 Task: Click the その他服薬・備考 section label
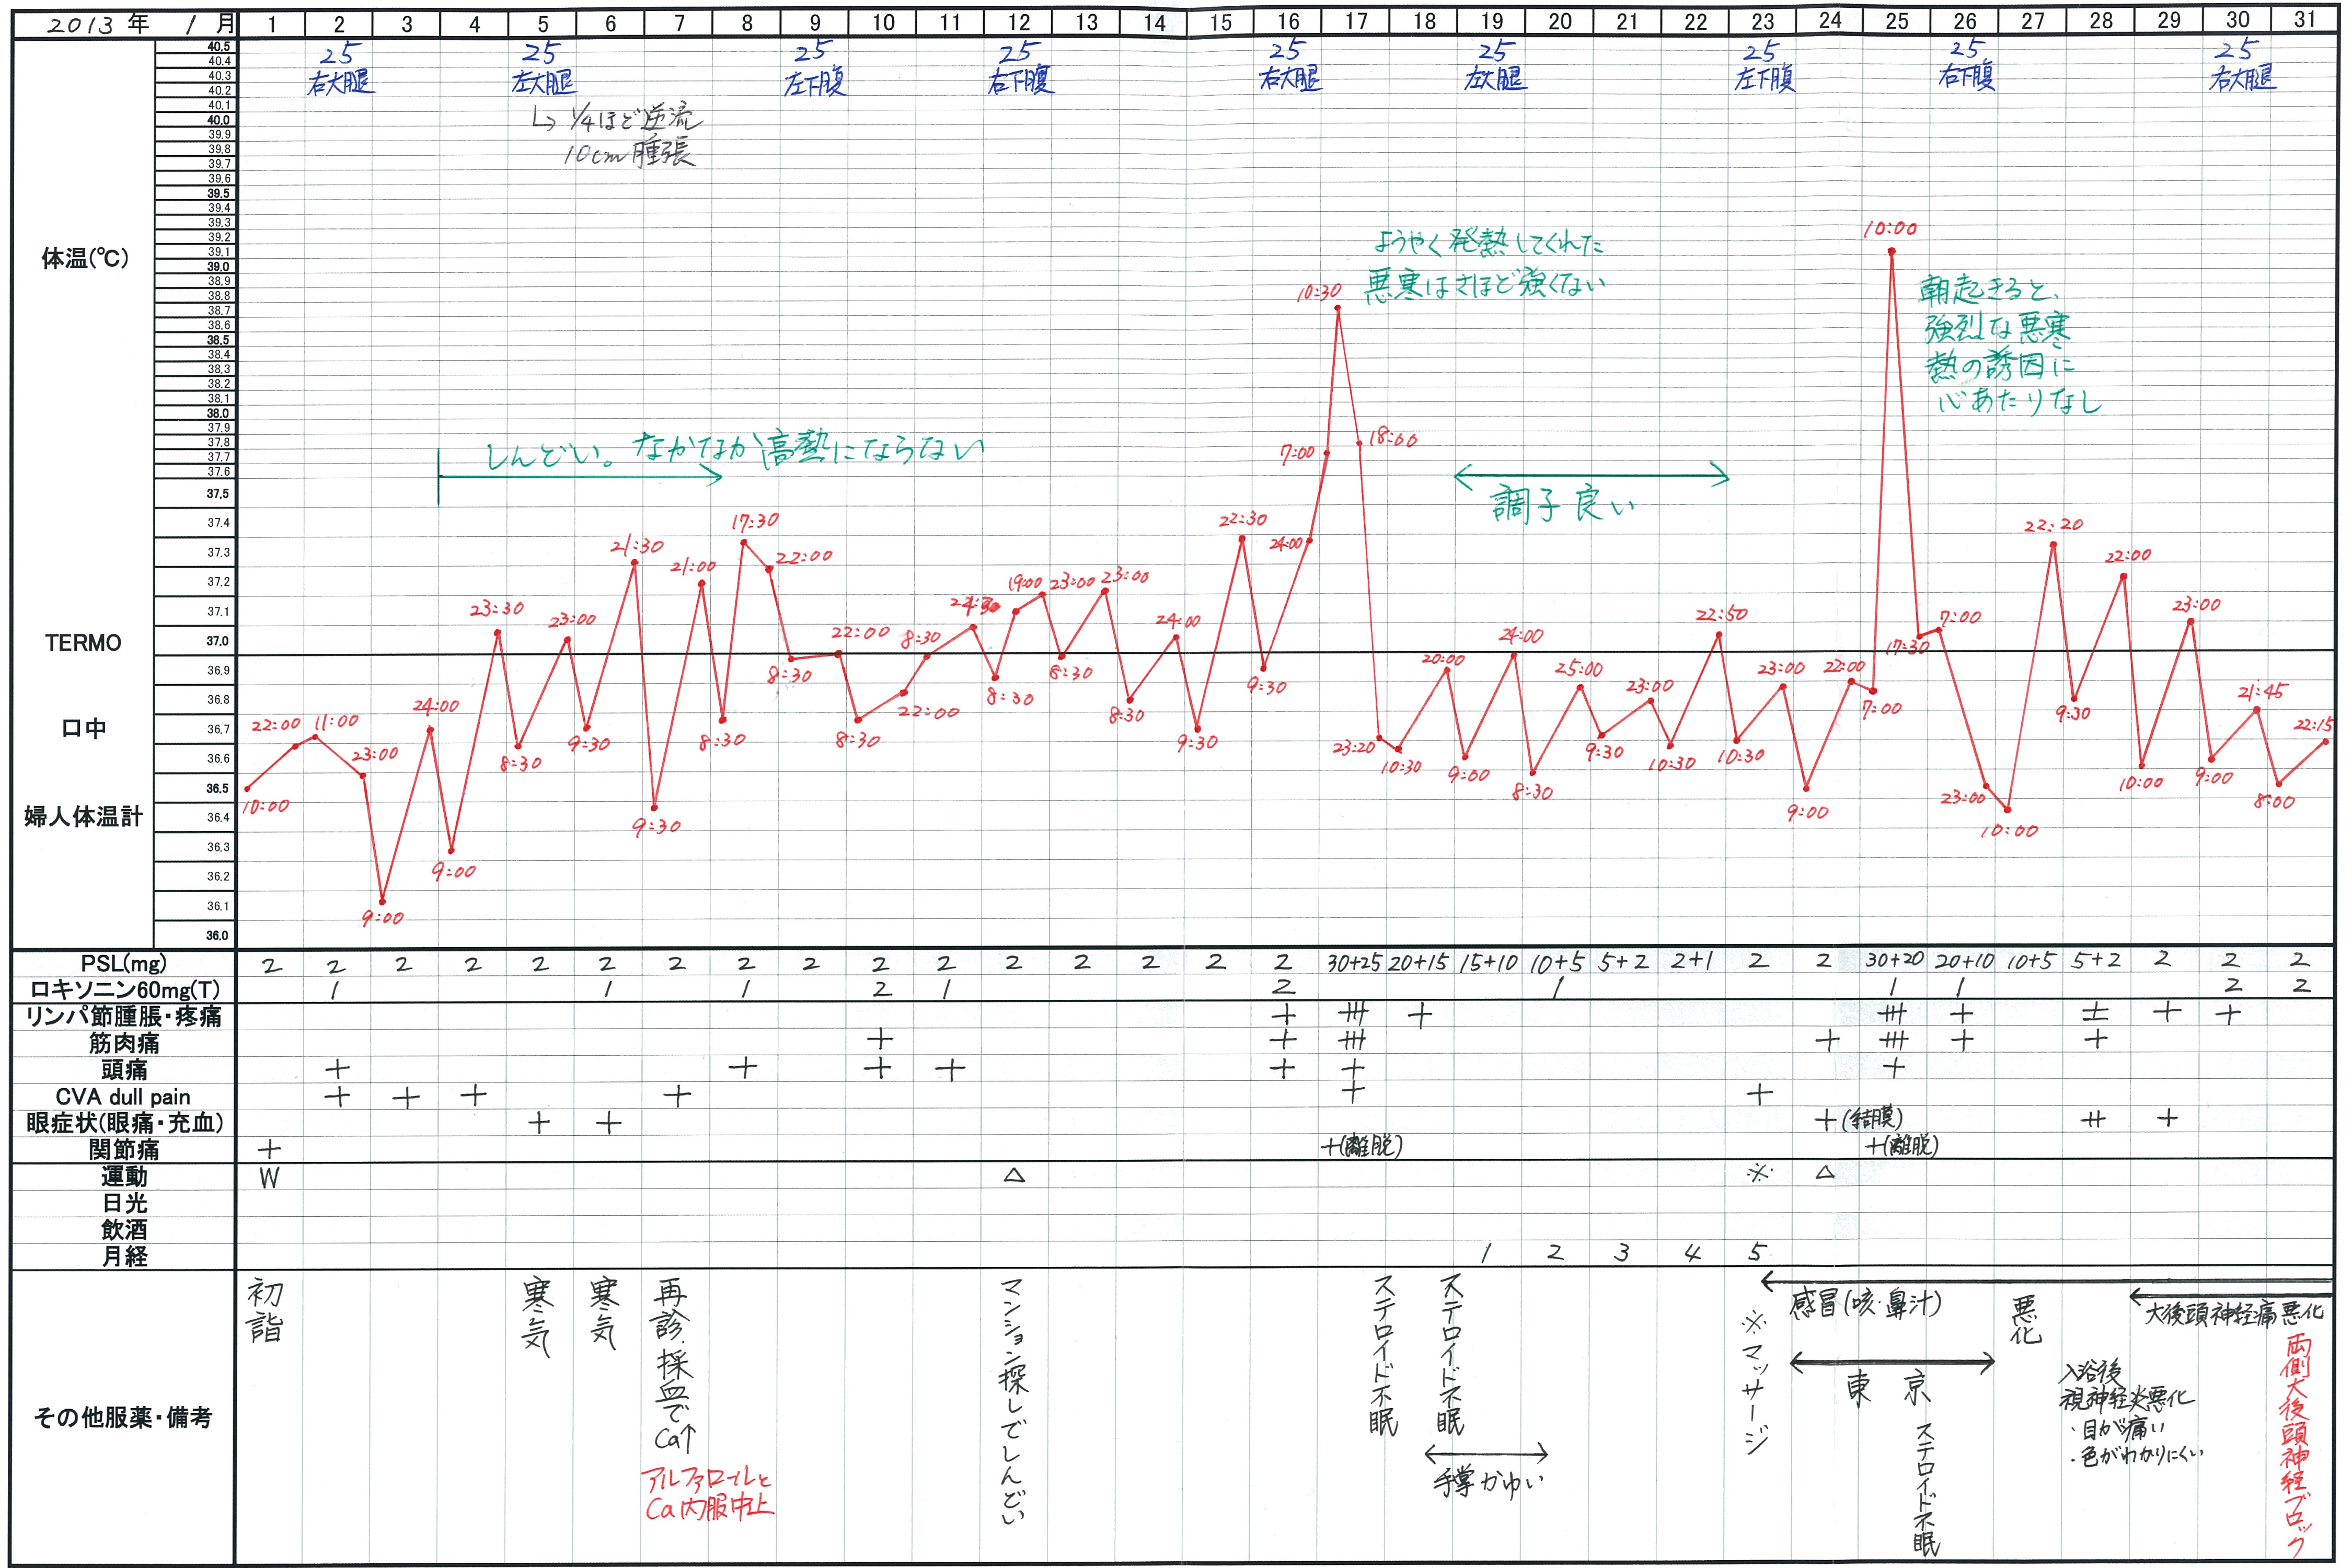122,1417
